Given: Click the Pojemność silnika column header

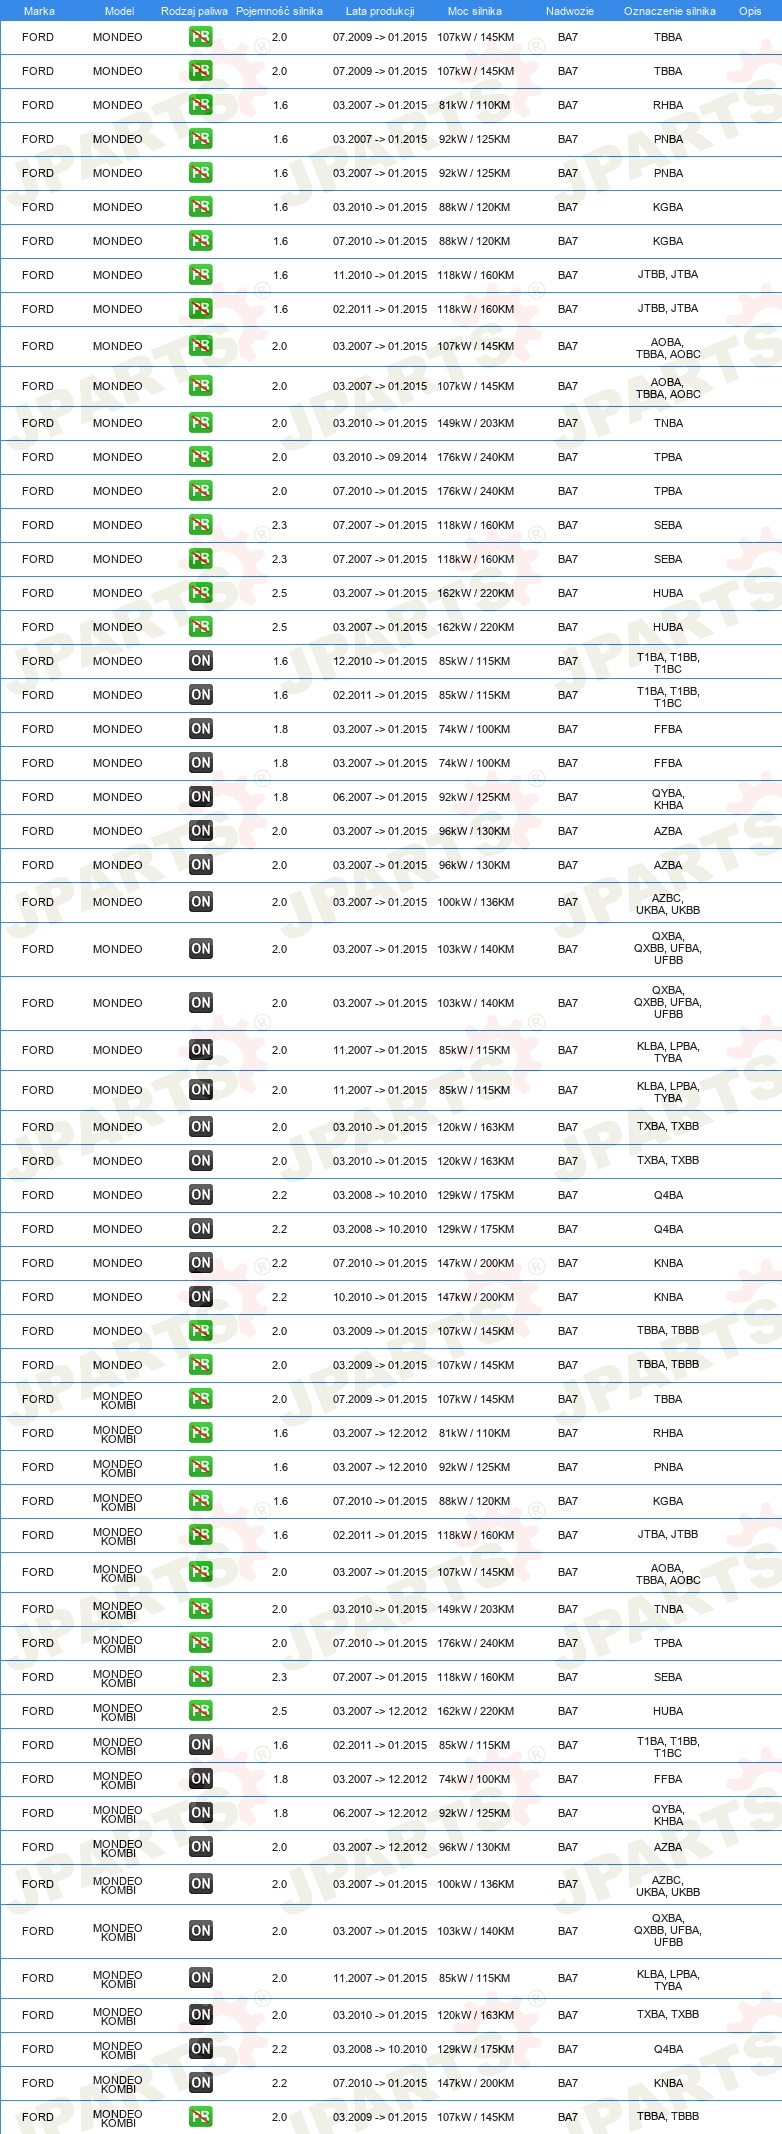Looking at the screenshot, I should click(x=279, y=11).
